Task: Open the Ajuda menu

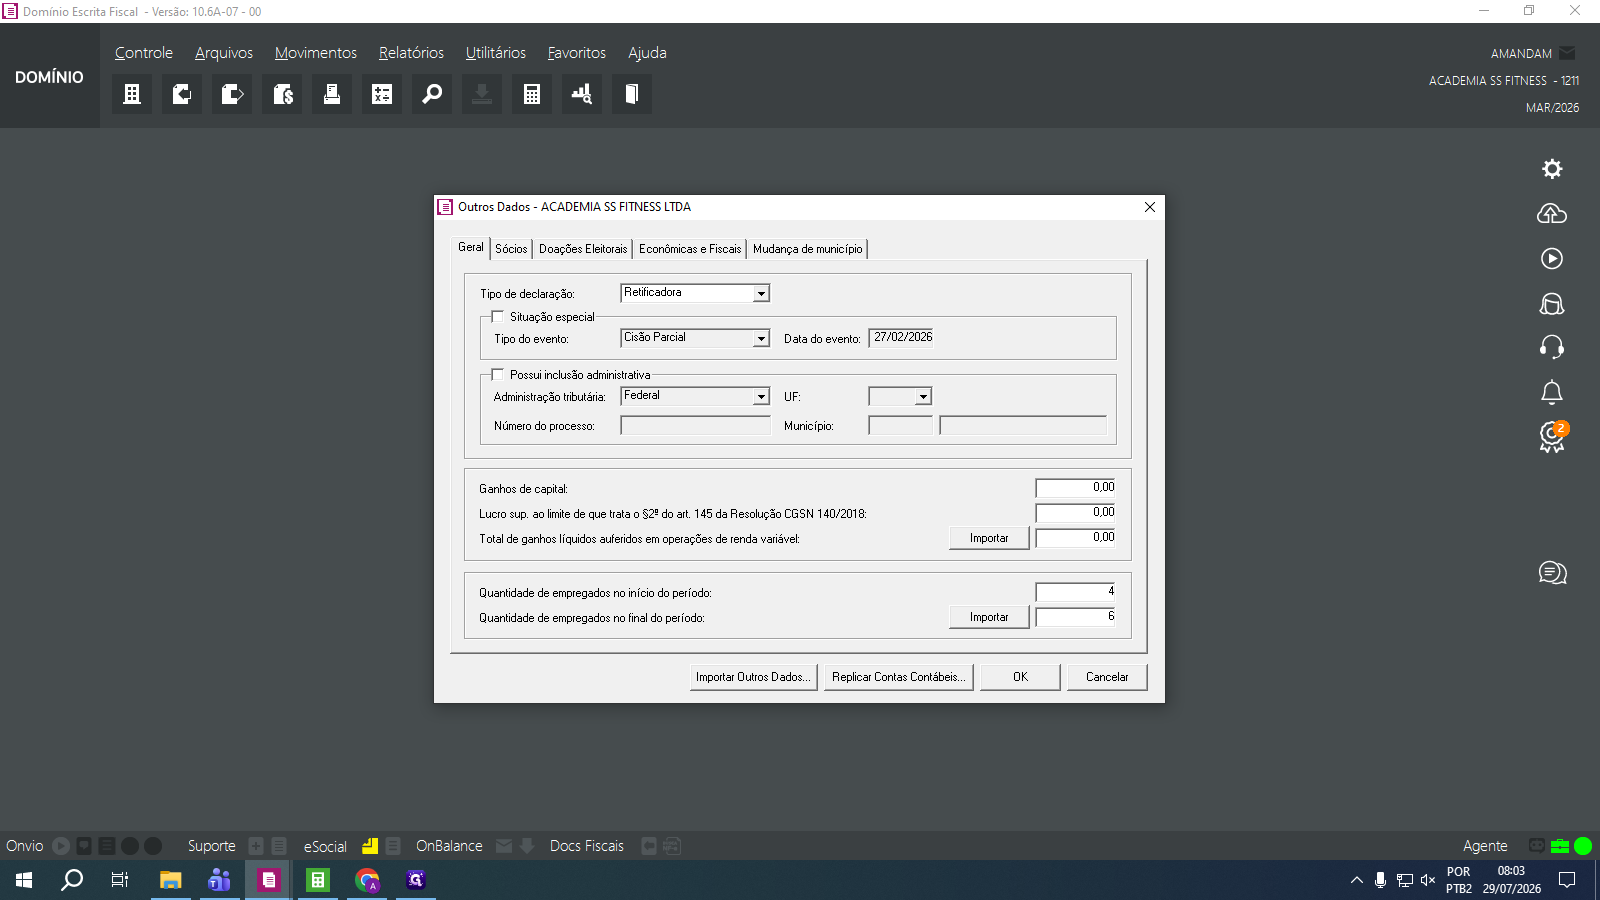Action: coord(647,53)
